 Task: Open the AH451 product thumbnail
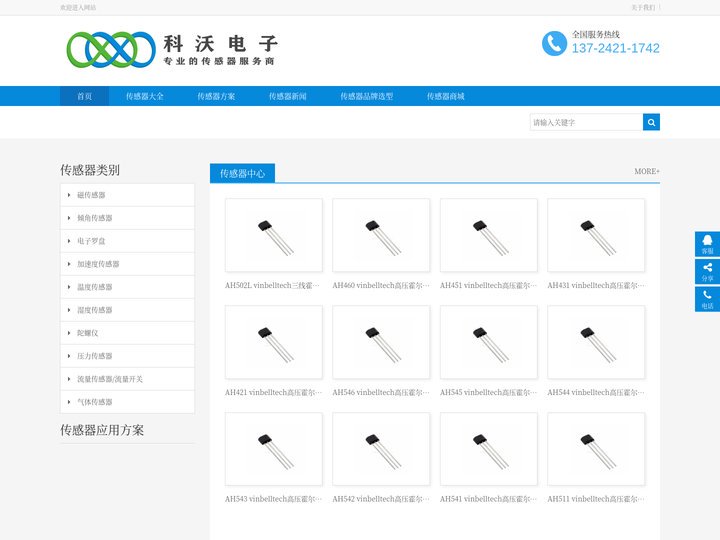coord(489,235)
